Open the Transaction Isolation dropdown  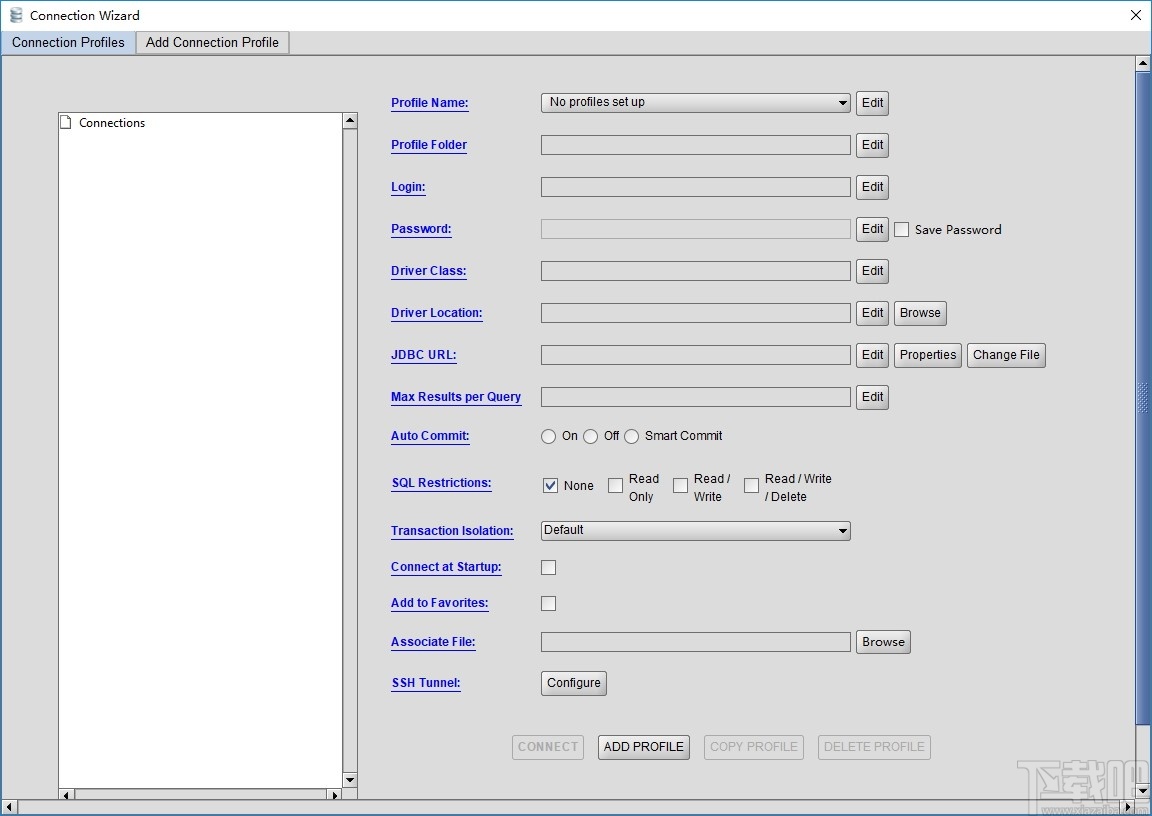[x=842, y=531]
